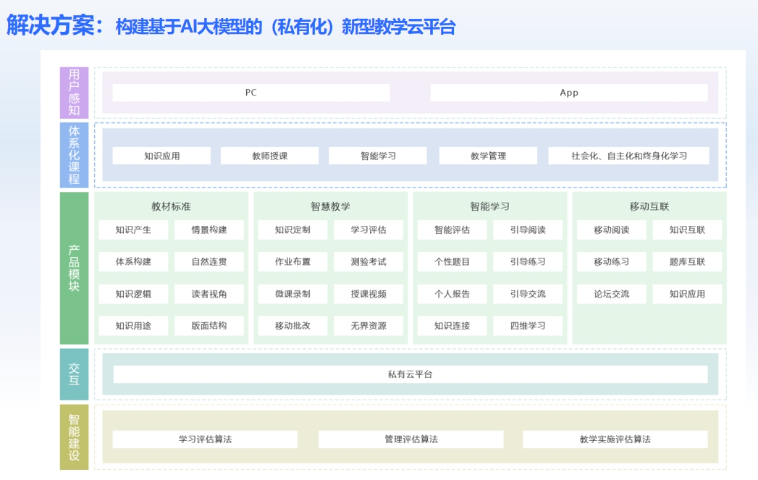Image resolution: width=758 pixels, height=480 pixels.
Task: Click the 智能学习 heading in 产品模块
Action: pyautogui.click(x=490, y=206)
